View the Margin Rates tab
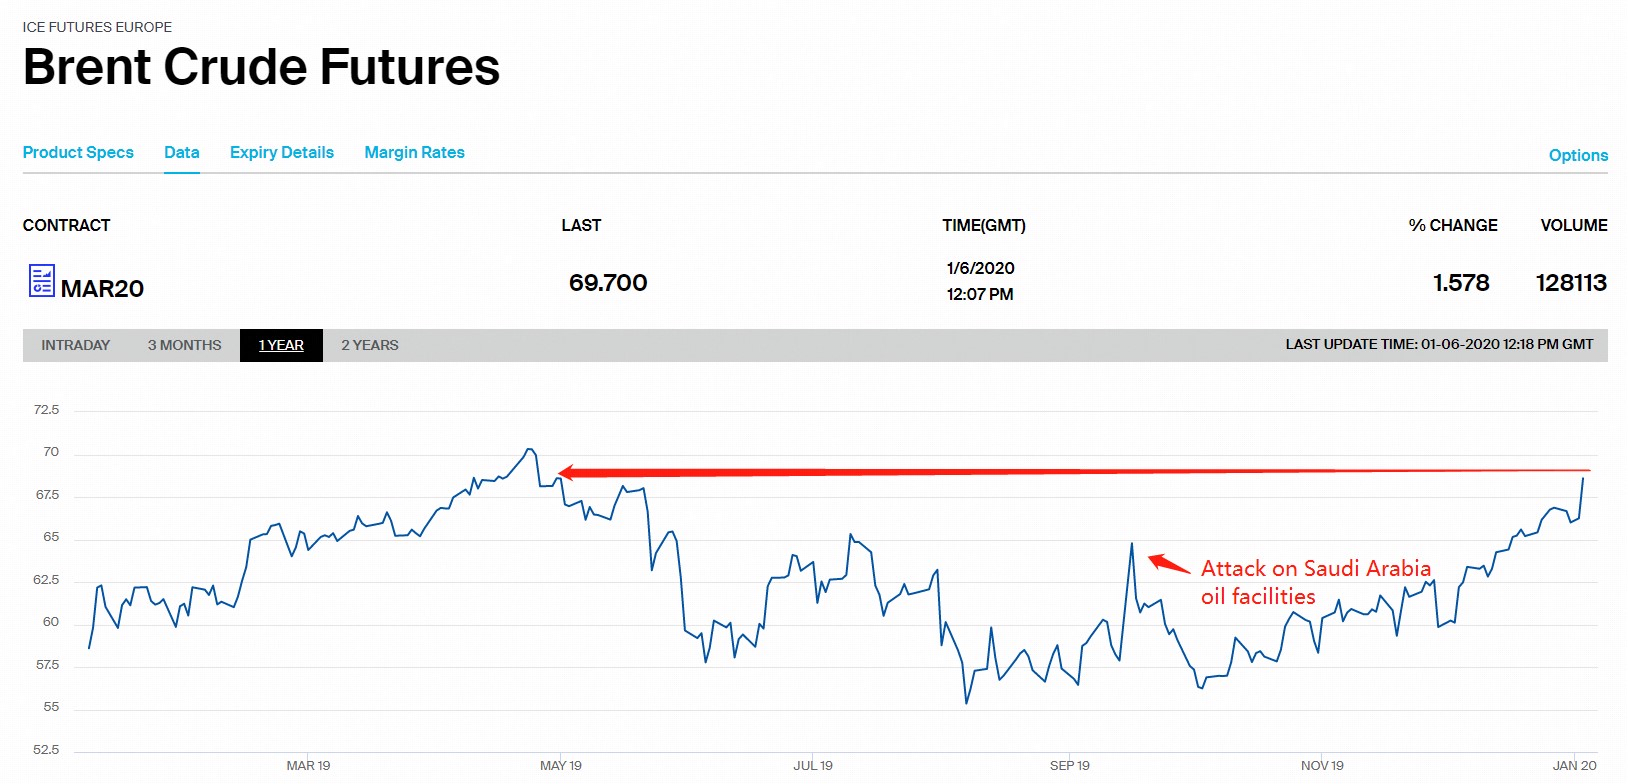The width and height of the screenshot is (1628, 784). 414,152
